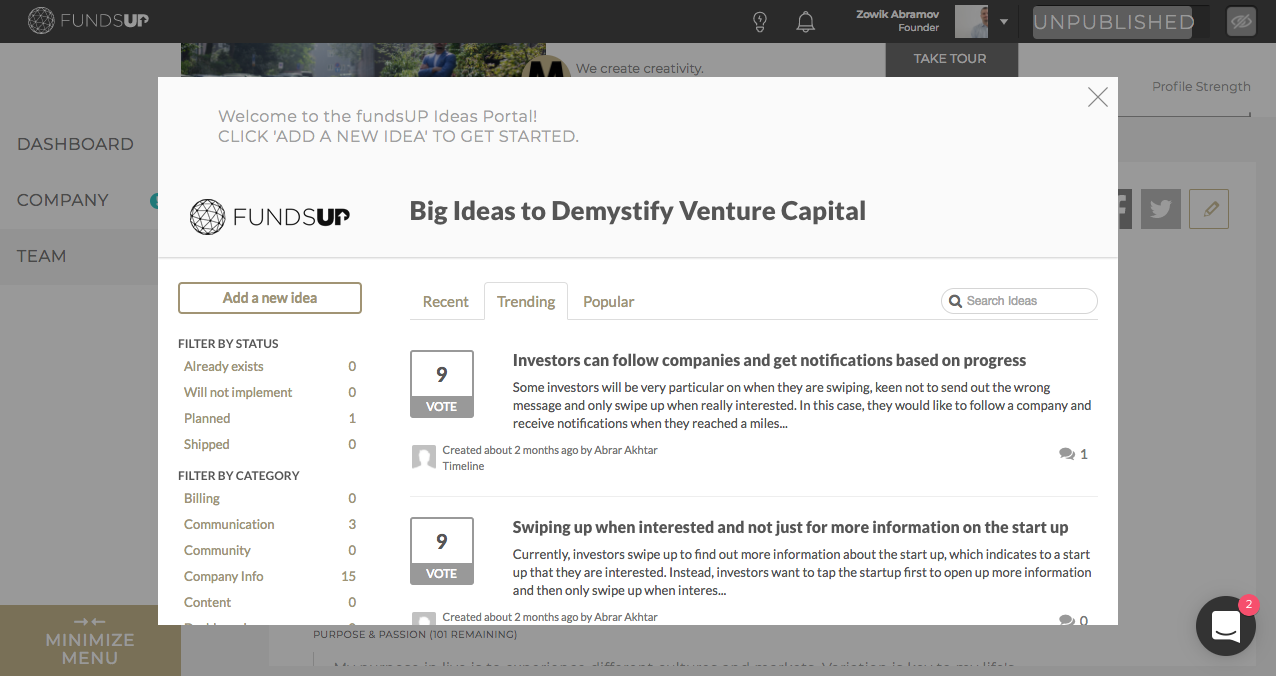1276x676 pixels.
Task: Filter by status Will not implement
Action: (238, 393)
